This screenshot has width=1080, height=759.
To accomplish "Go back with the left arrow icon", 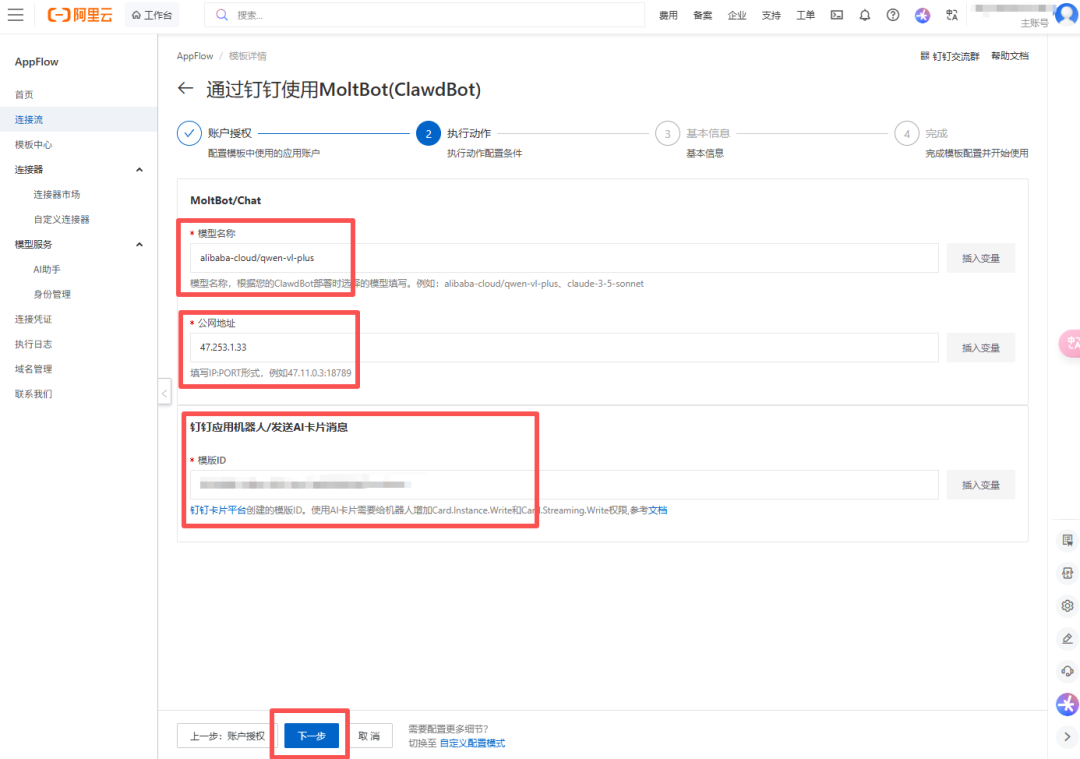I will 185,88.
